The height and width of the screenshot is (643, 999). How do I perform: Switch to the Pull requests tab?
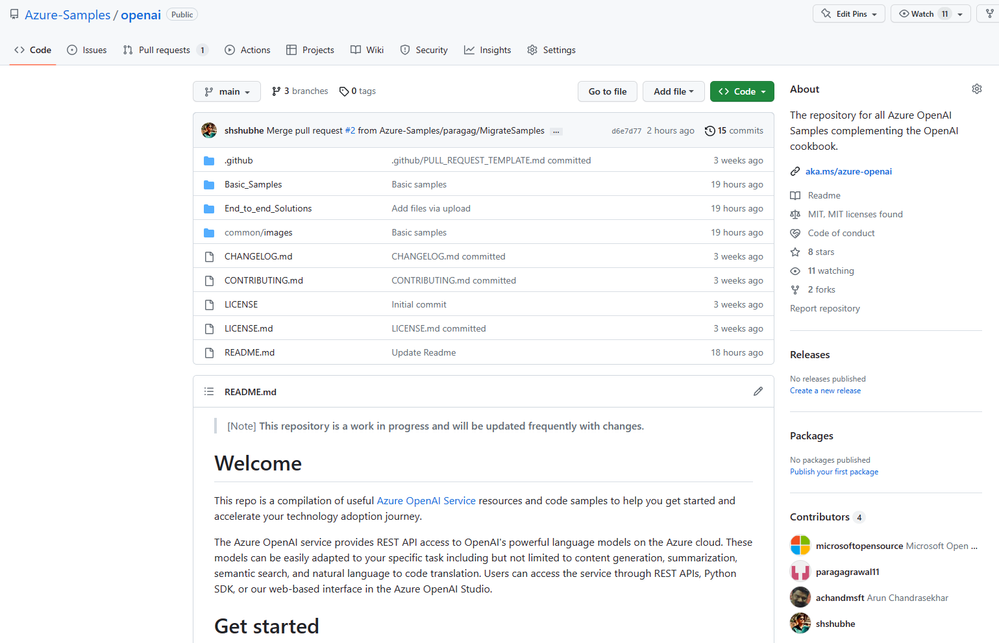(x=165, y=50)
